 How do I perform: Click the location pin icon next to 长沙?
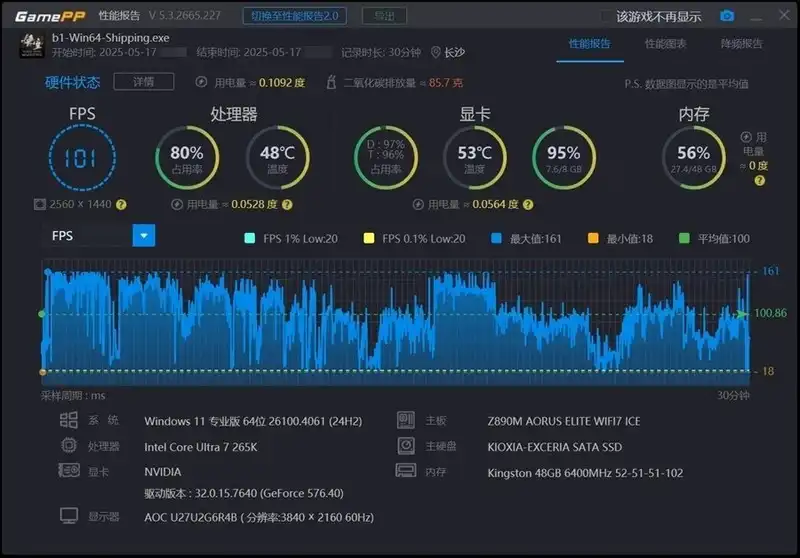click(x=436, y=52)
